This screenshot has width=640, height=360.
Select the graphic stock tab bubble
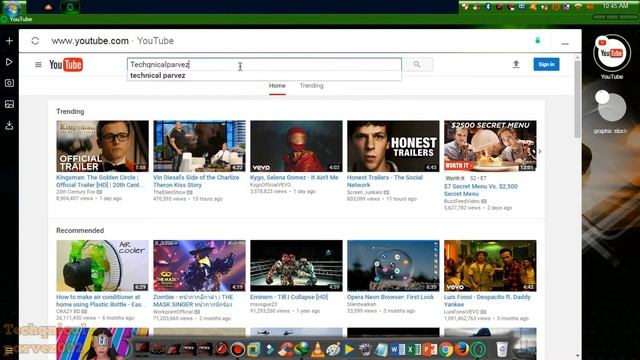click(x=611, y=107)
